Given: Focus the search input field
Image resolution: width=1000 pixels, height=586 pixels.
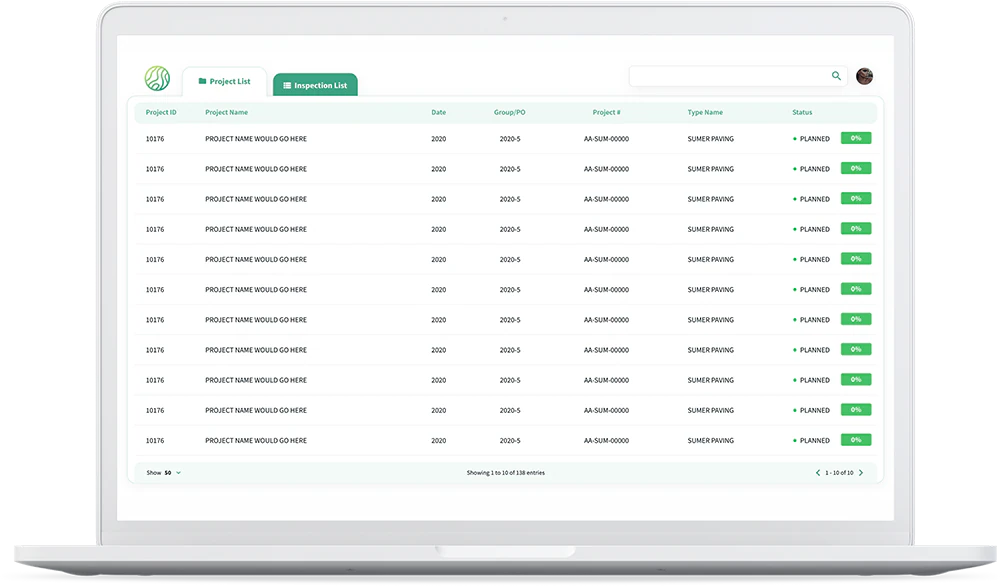Looking at the screenshot, I should click(738, 76).
